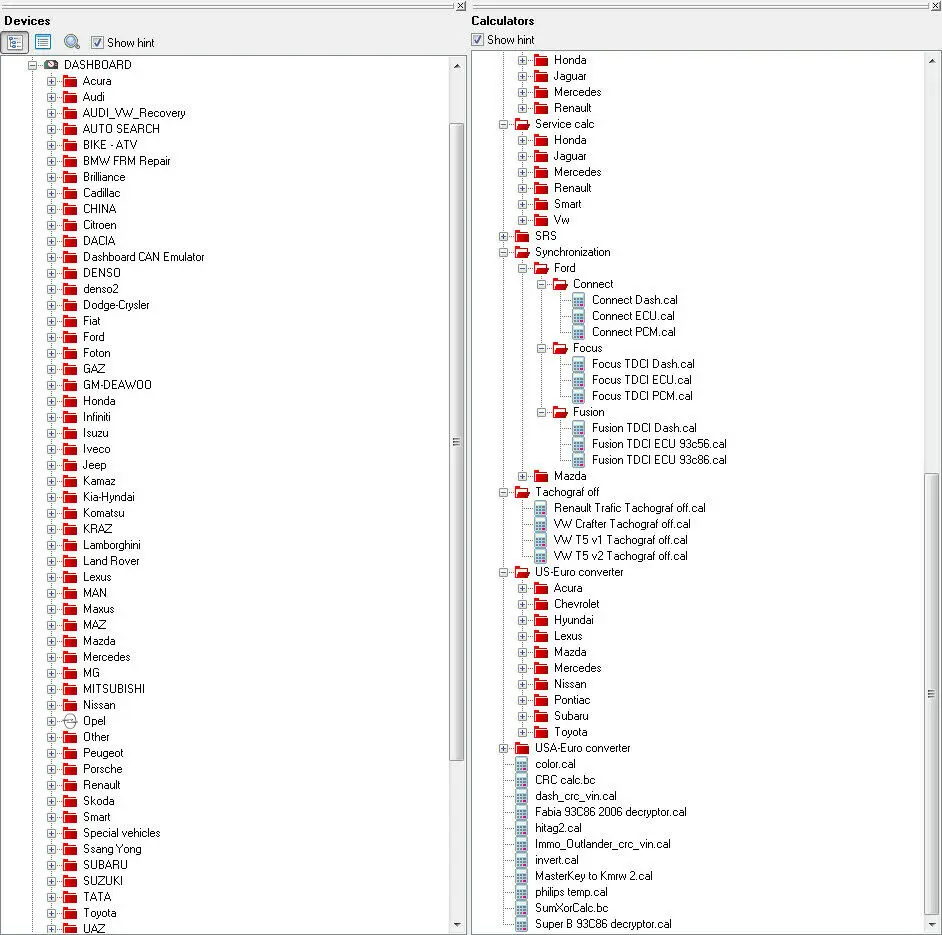Select AUDI_VW_Recovery in Devices tree

[x=134, y=113]
